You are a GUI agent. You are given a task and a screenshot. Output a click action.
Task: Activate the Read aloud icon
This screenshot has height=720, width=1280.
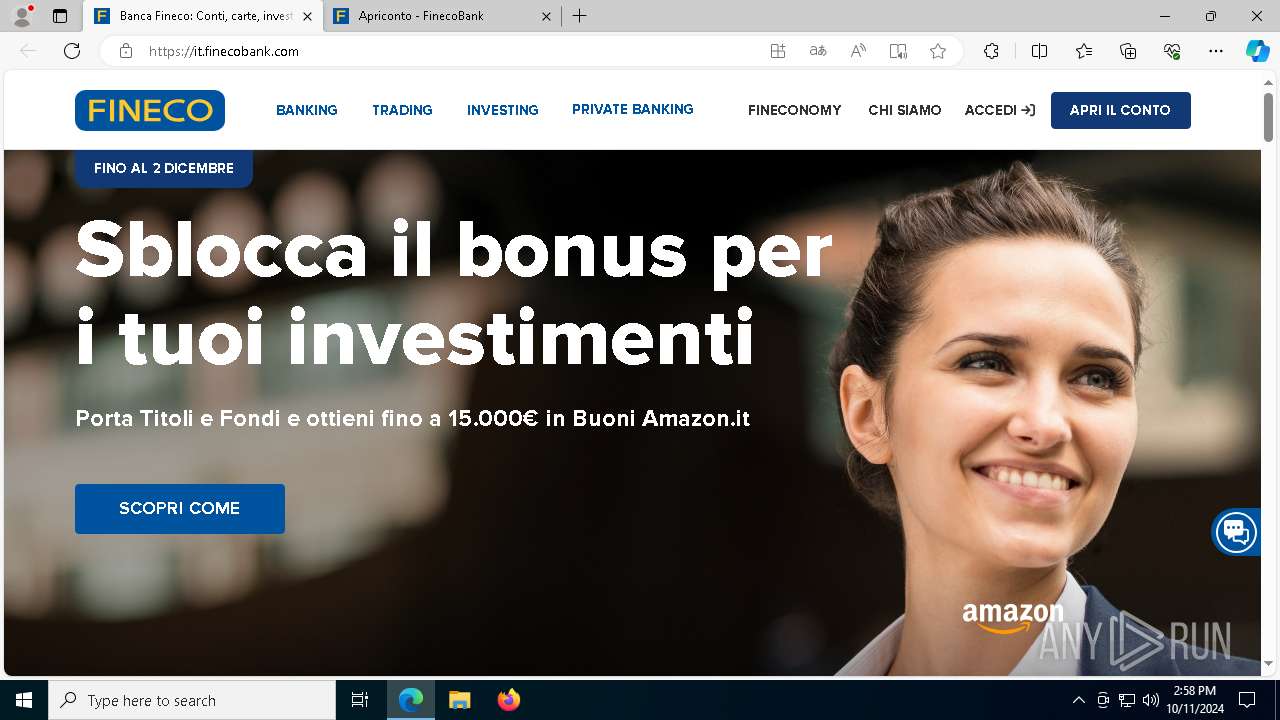click(858, 51)
